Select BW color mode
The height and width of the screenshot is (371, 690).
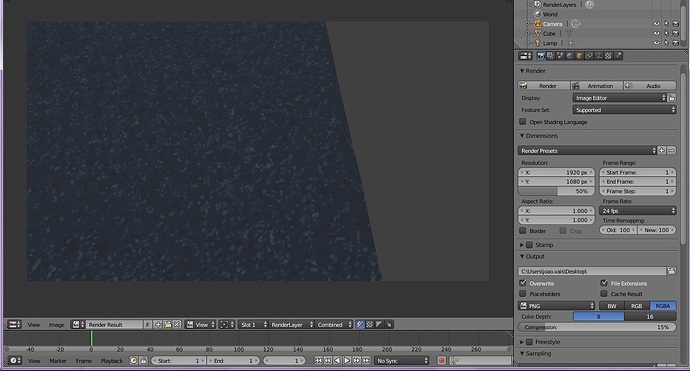612,306
